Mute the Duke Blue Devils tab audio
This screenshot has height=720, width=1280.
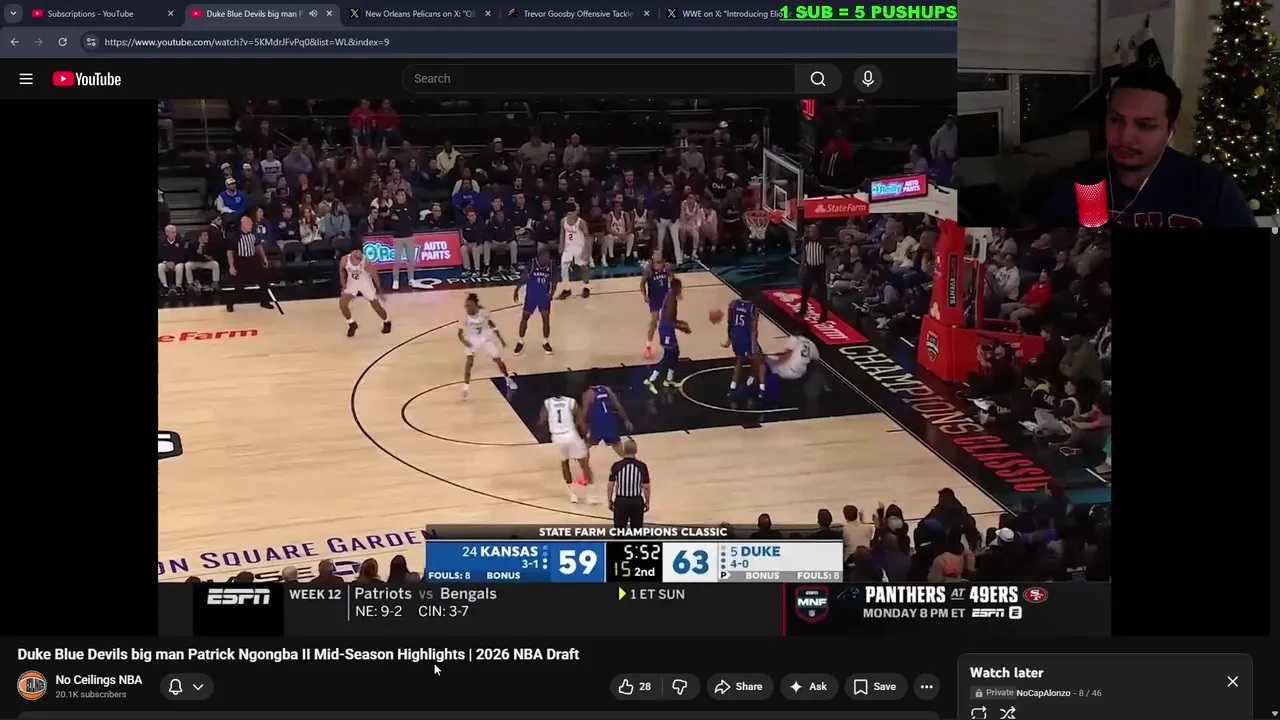(x=313, y=14)
